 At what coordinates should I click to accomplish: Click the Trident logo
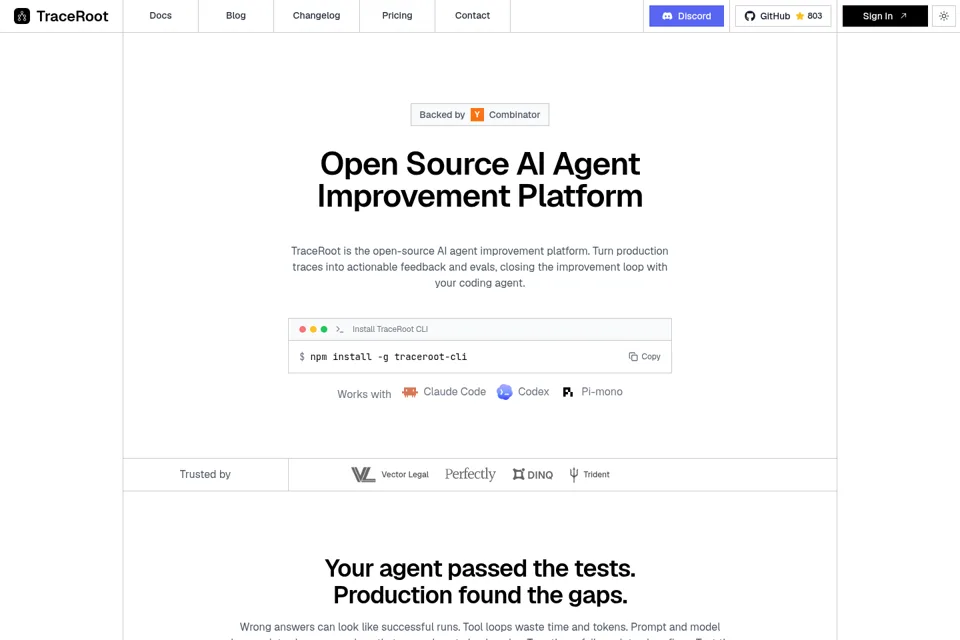point(590,475)
